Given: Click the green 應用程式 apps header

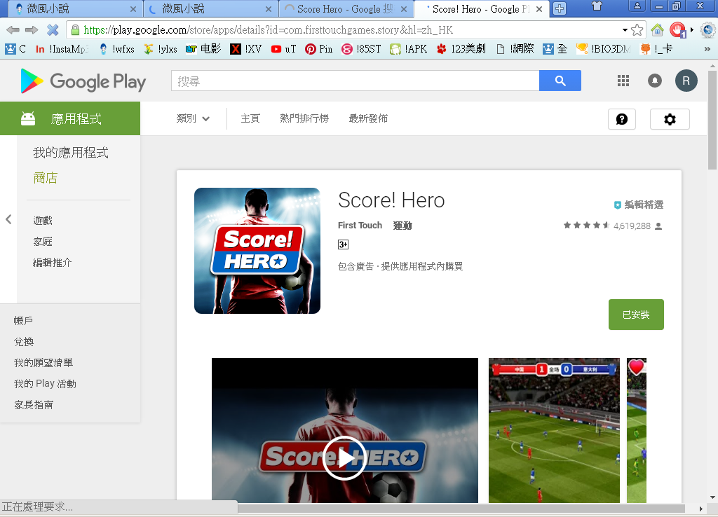Looking at the screenshot, I should (x=70, y=119).
